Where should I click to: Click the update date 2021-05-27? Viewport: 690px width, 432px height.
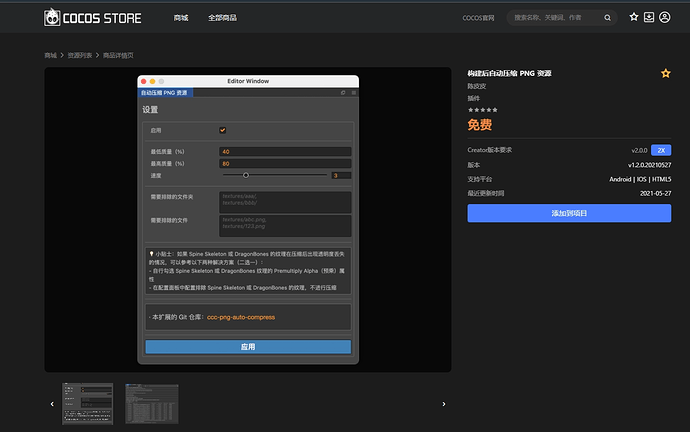(x=656, y=193)
